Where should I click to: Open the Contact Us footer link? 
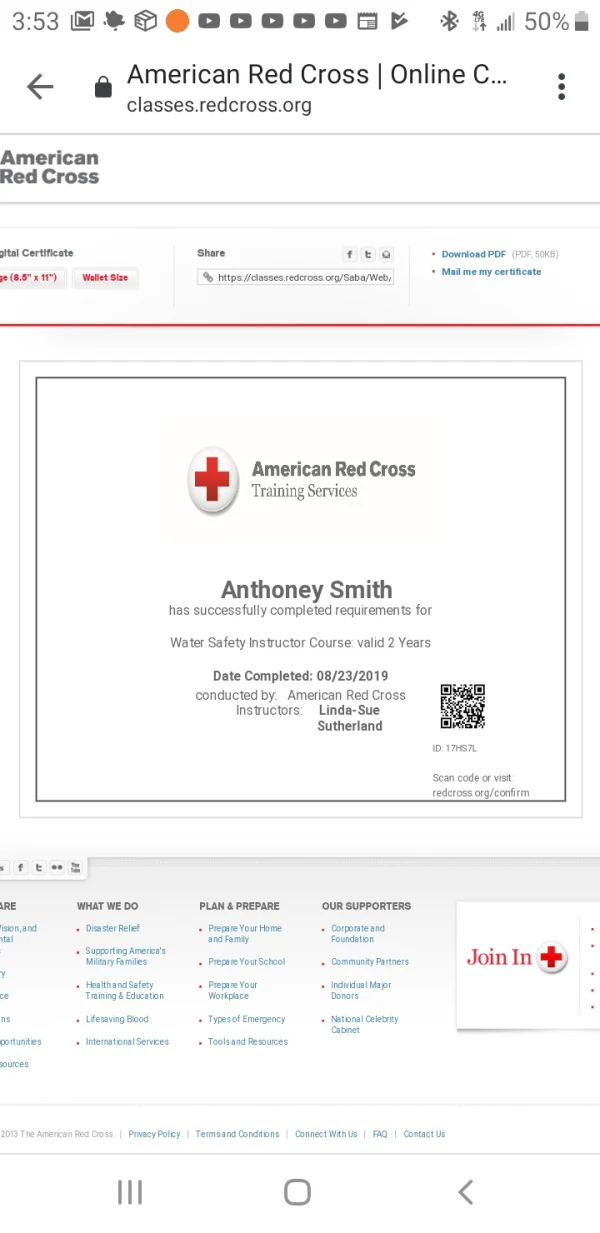(x=424, y=1134)
